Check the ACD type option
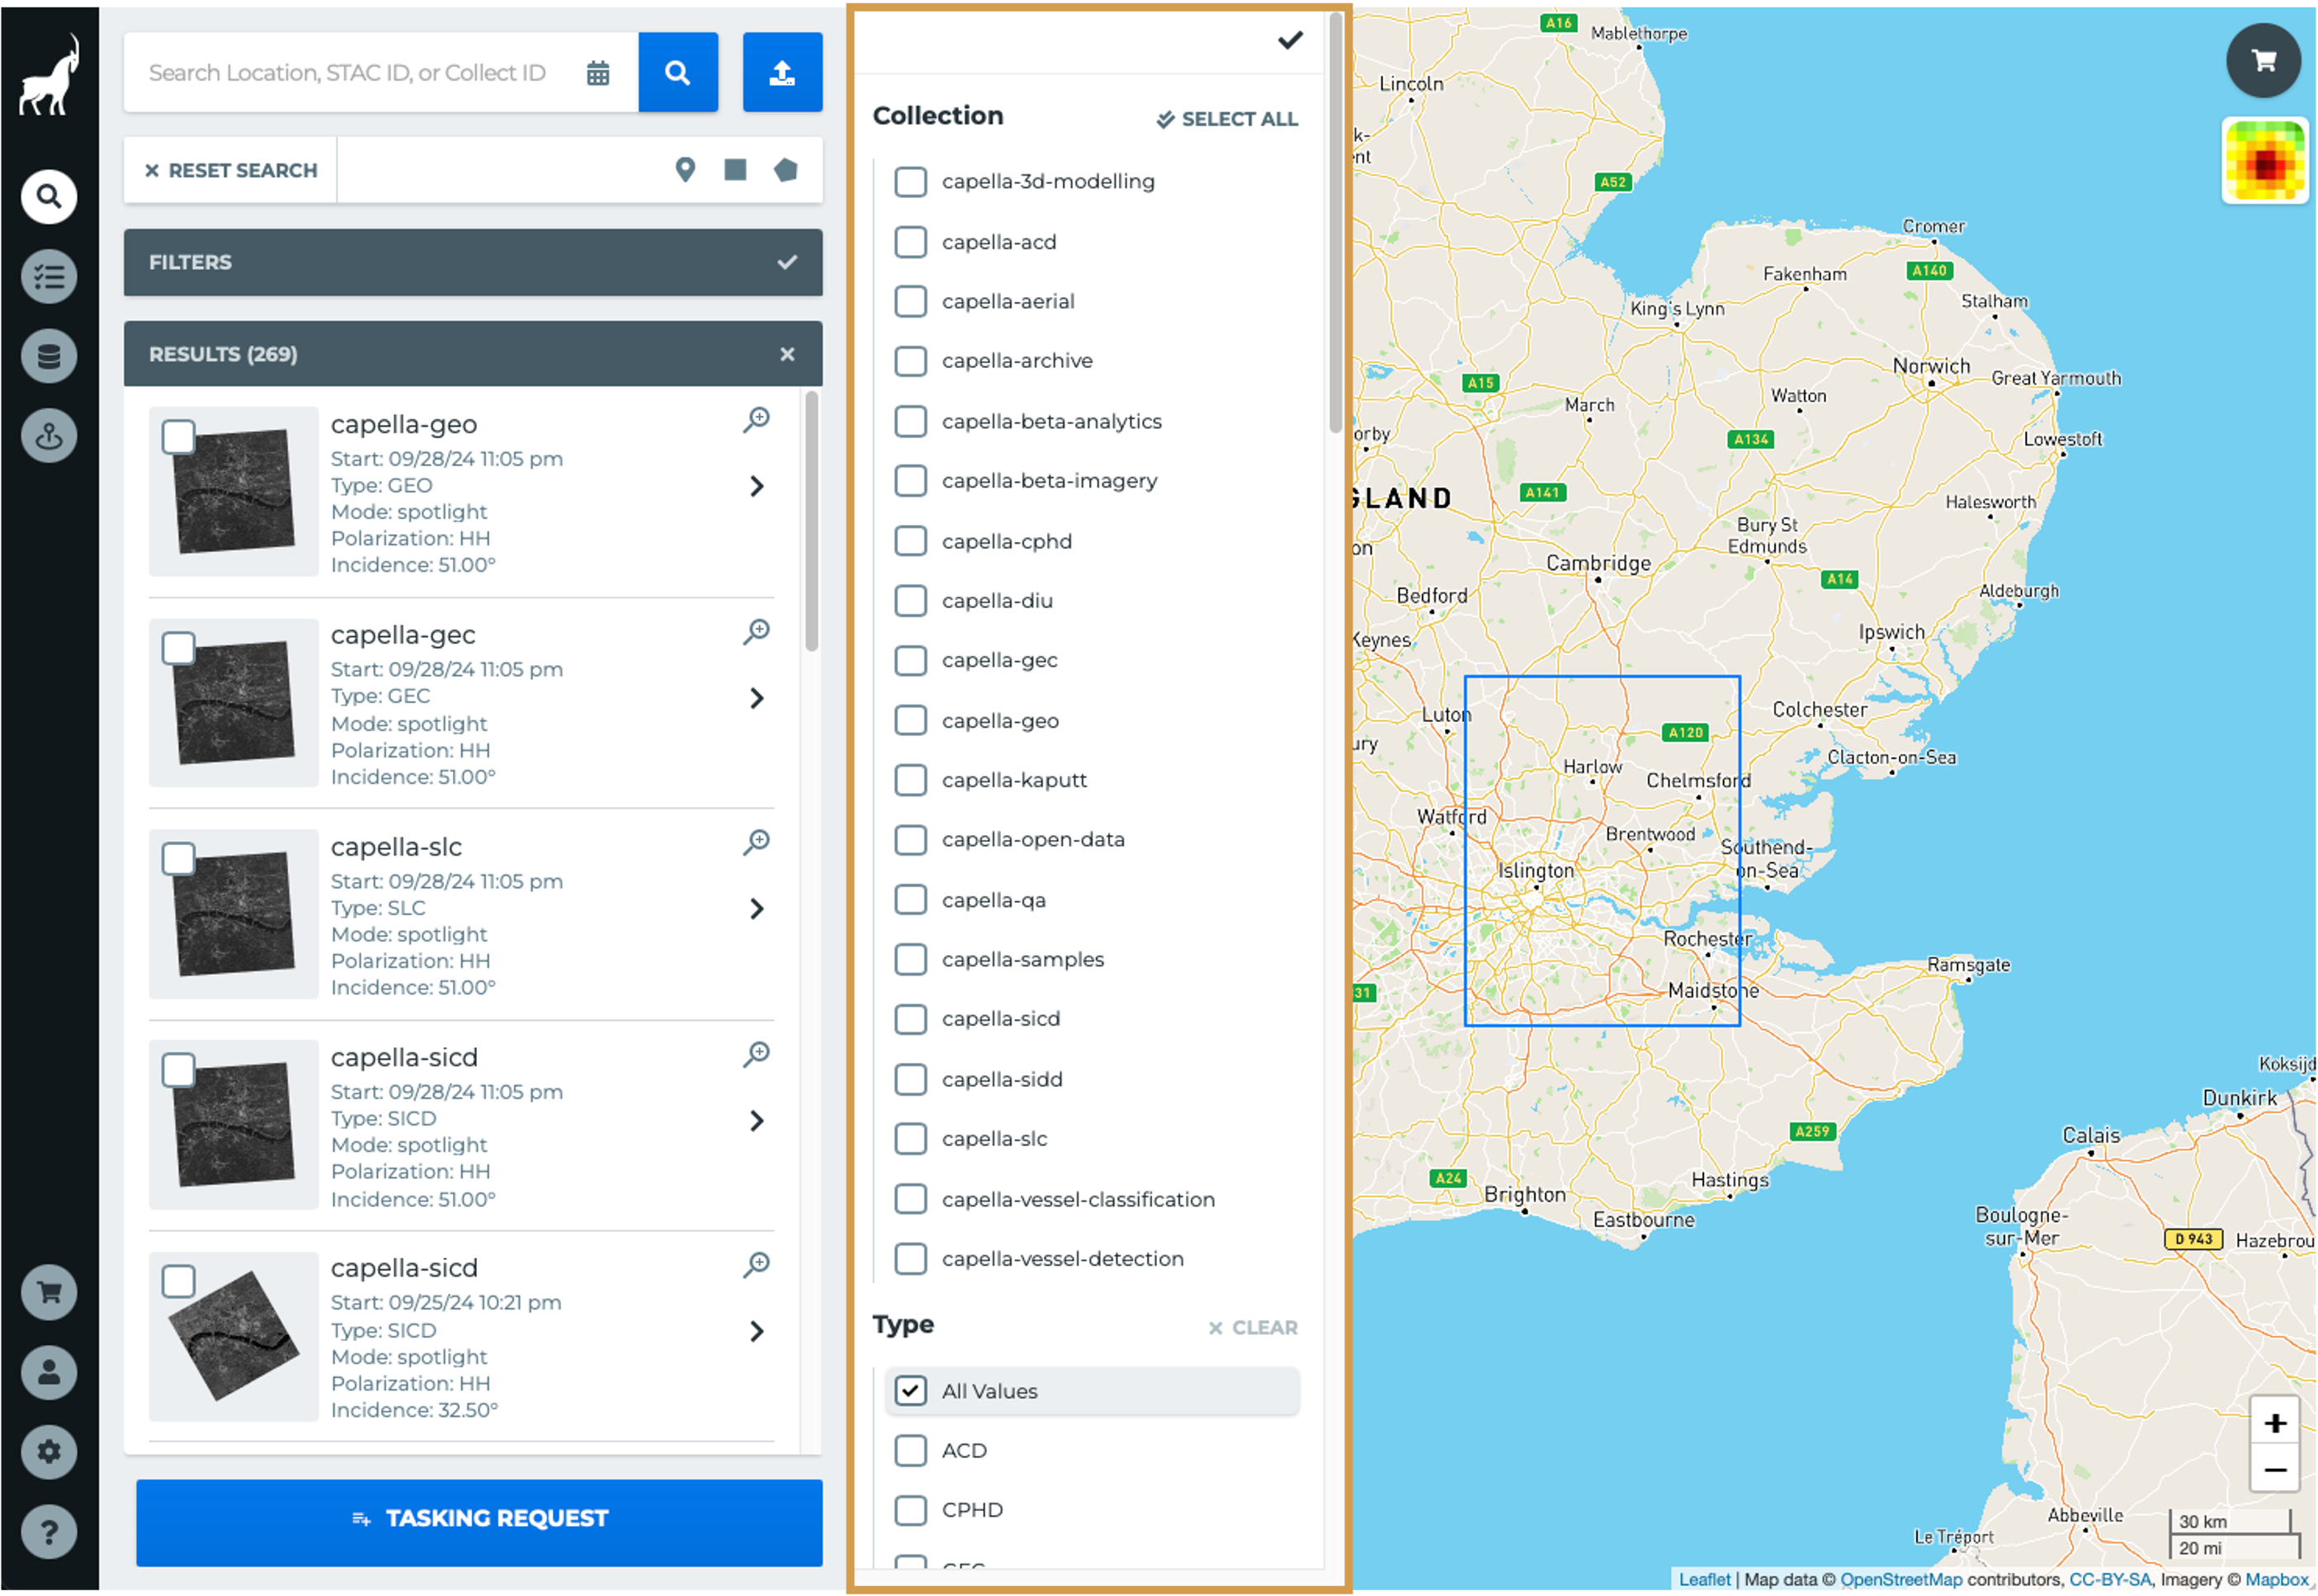Viewport: 2318px width, 1596px height. (x=910, y=1451)
